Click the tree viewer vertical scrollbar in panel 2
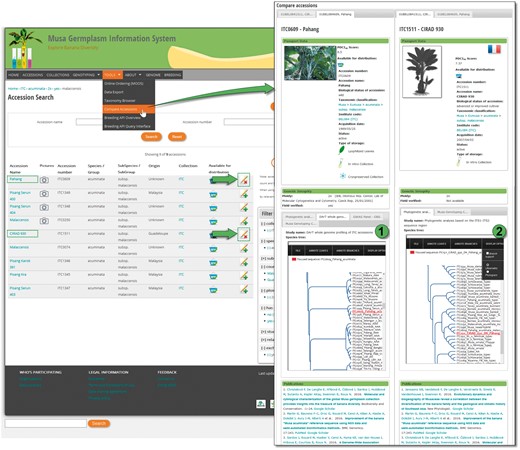 point(502,340)
